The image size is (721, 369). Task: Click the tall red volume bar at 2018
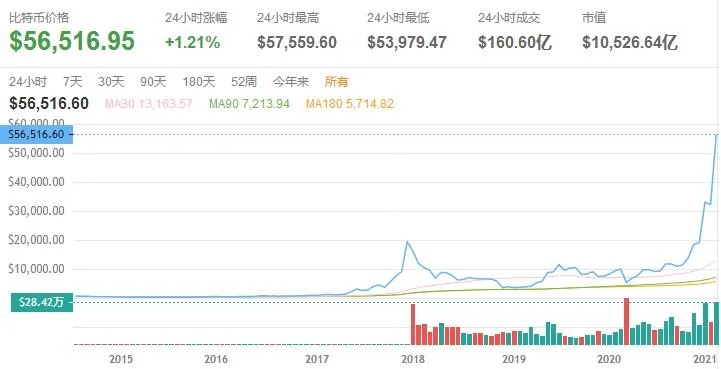pyautogui.click(x=412, y=324)
